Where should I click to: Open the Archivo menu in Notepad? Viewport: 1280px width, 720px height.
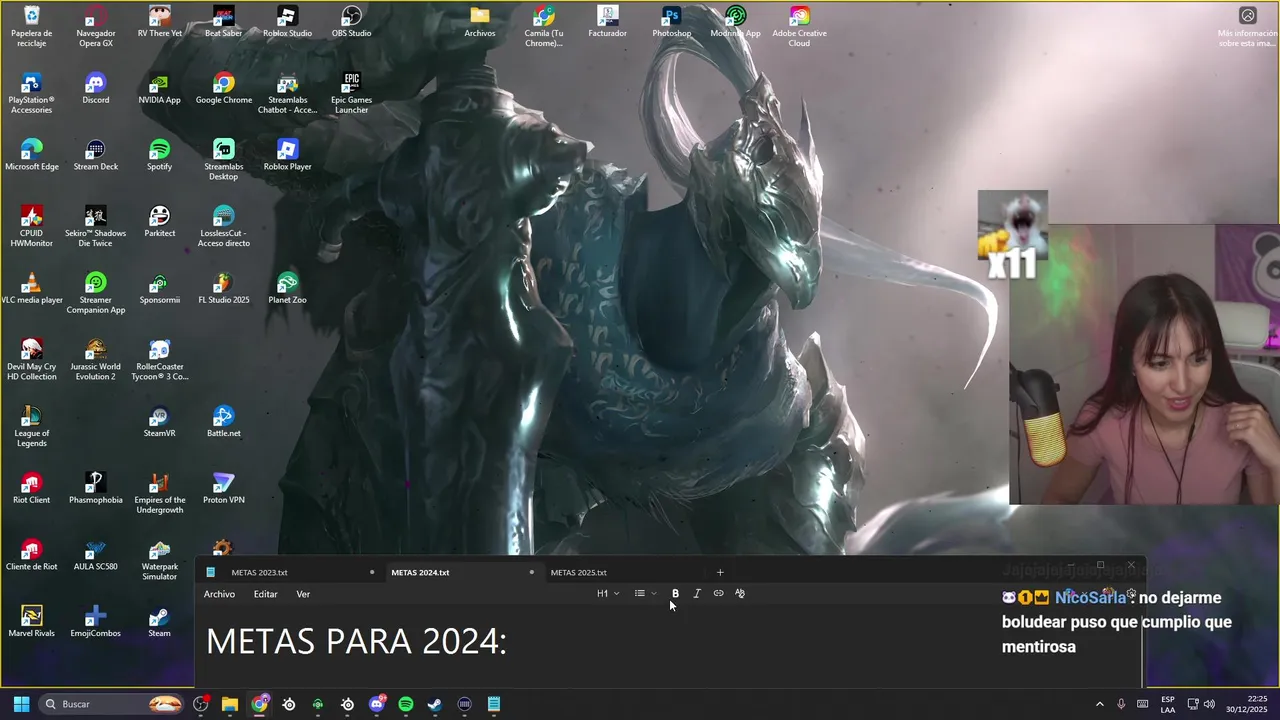pyautogui.click(x=219, y=594)
